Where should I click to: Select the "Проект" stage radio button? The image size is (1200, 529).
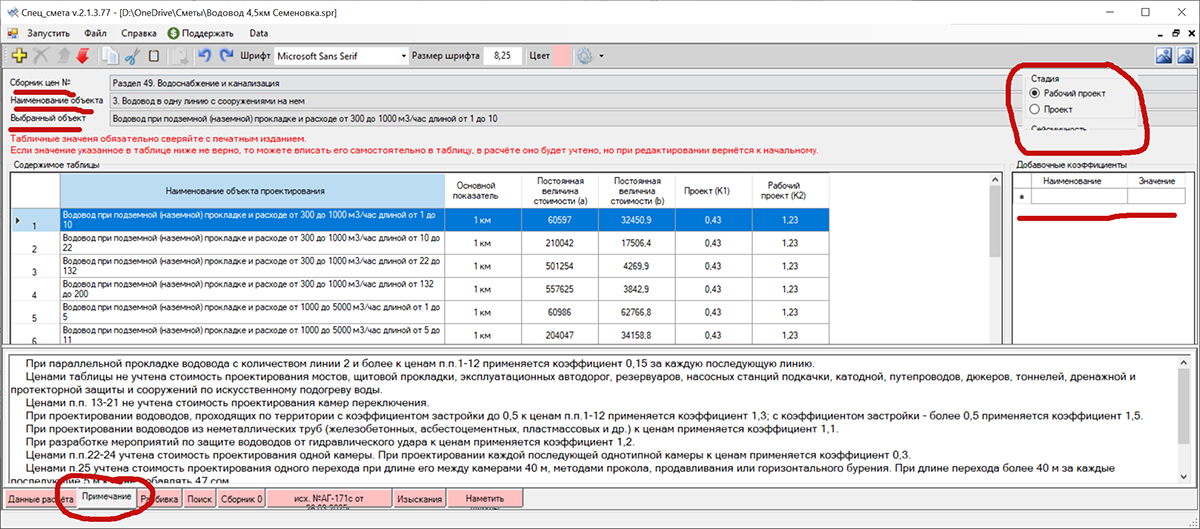1036,109
